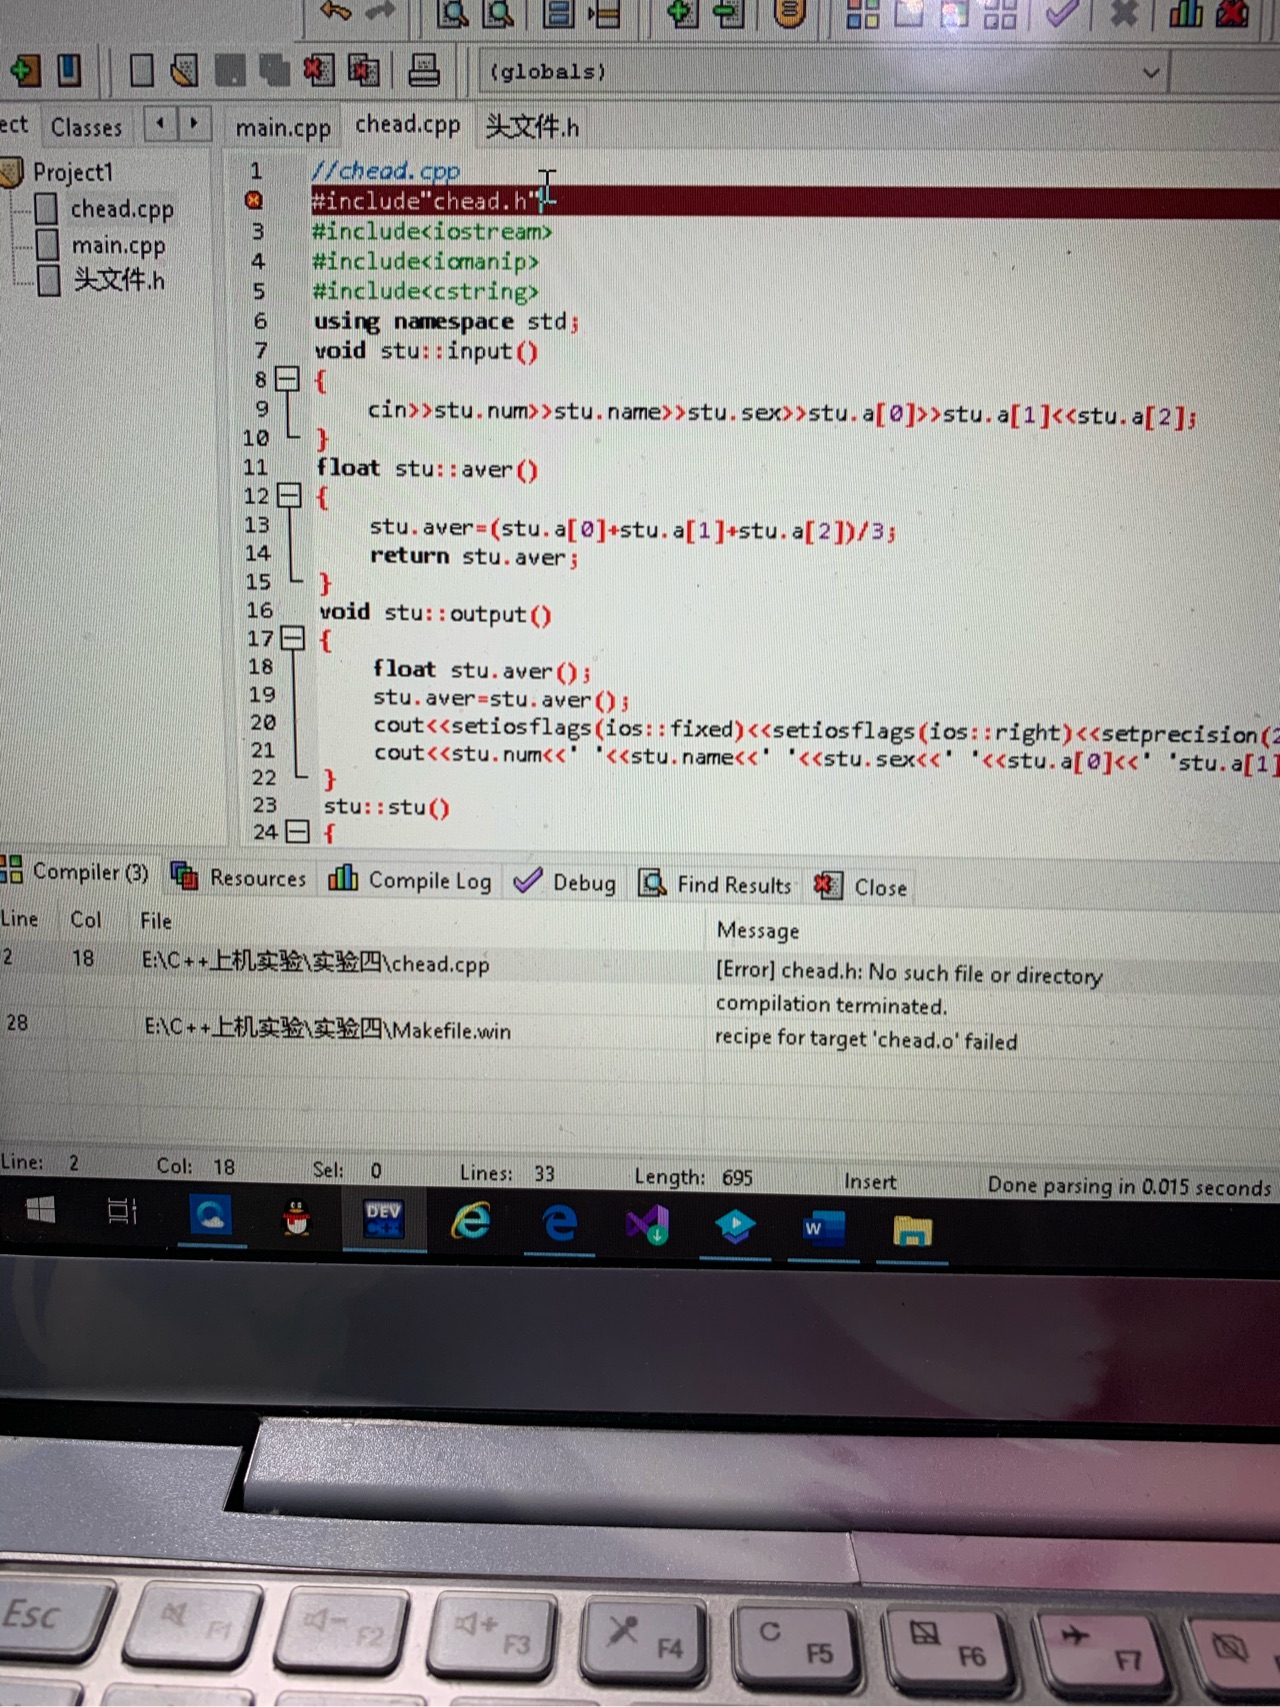Image resolution: width=1280 pixels, height=1707 pixels.
Task: Click the Col column header
Action: 85,919
